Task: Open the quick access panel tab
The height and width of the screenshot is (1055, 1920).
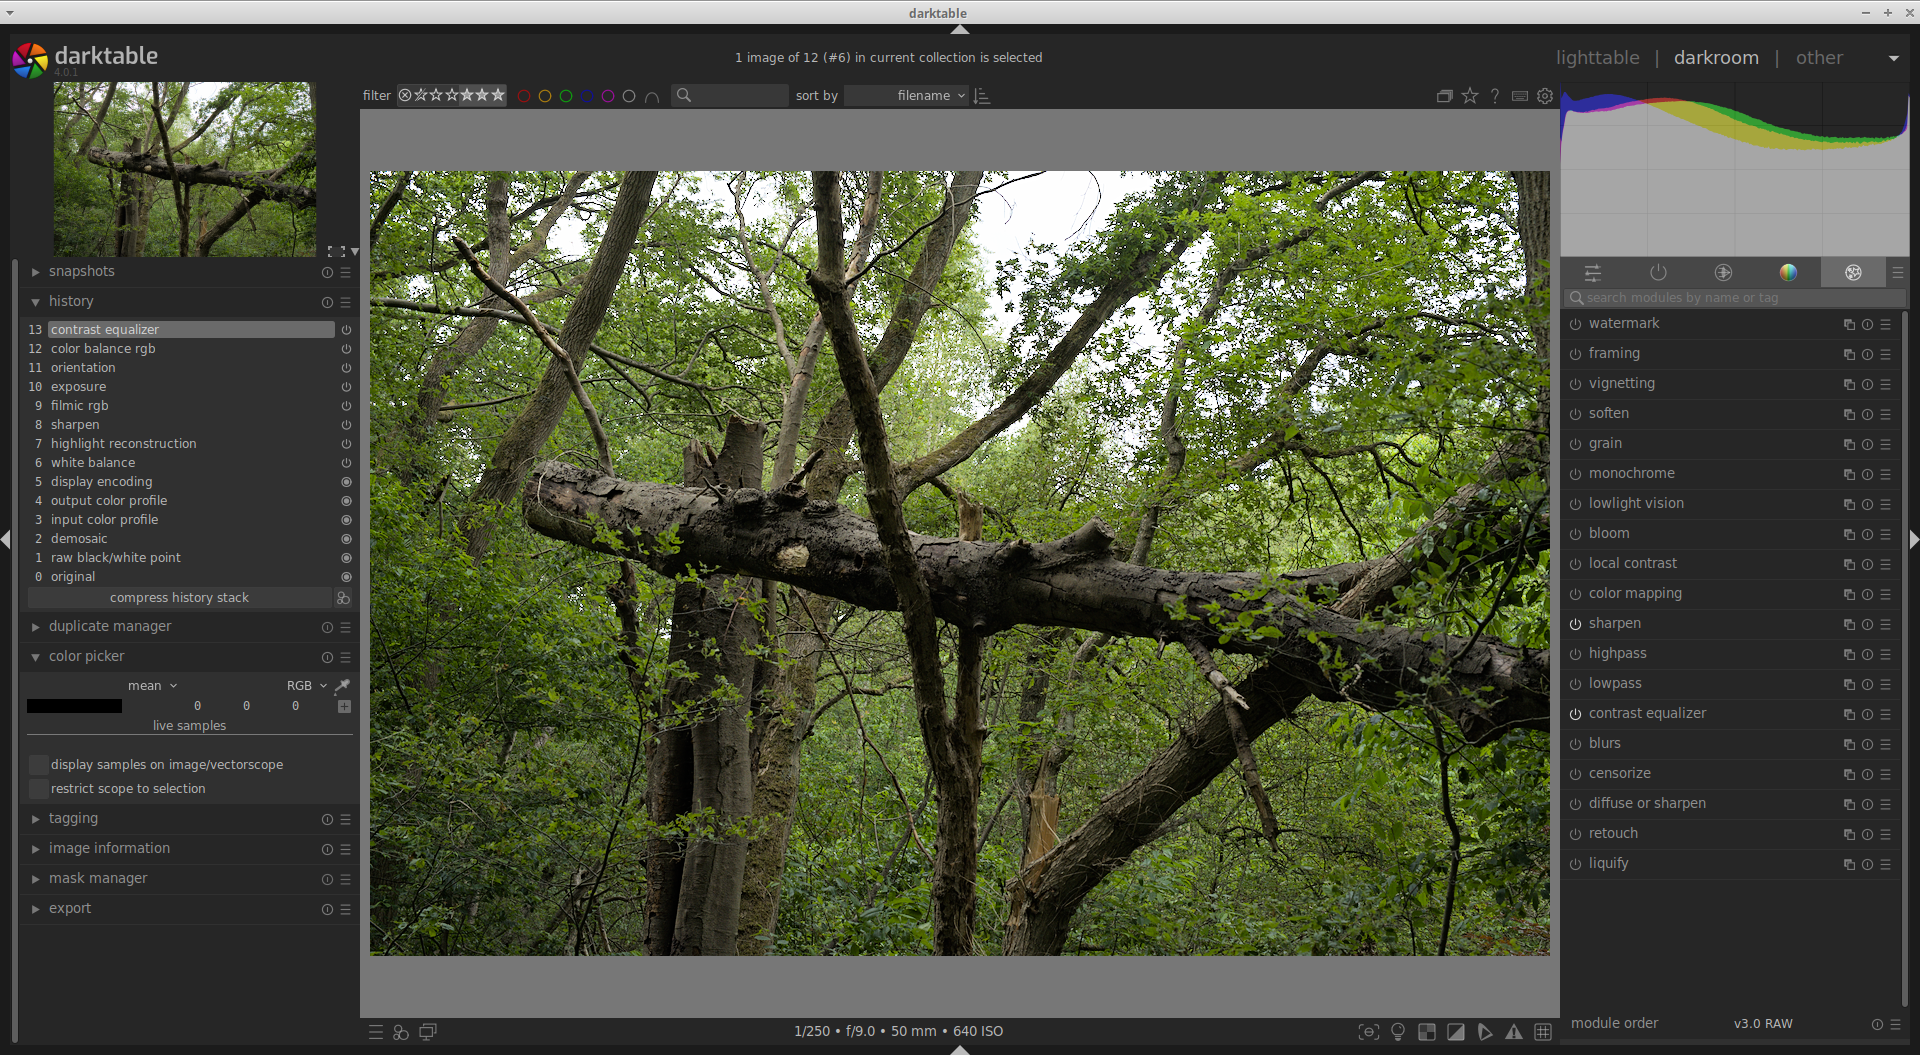Action: [1593, 272]
